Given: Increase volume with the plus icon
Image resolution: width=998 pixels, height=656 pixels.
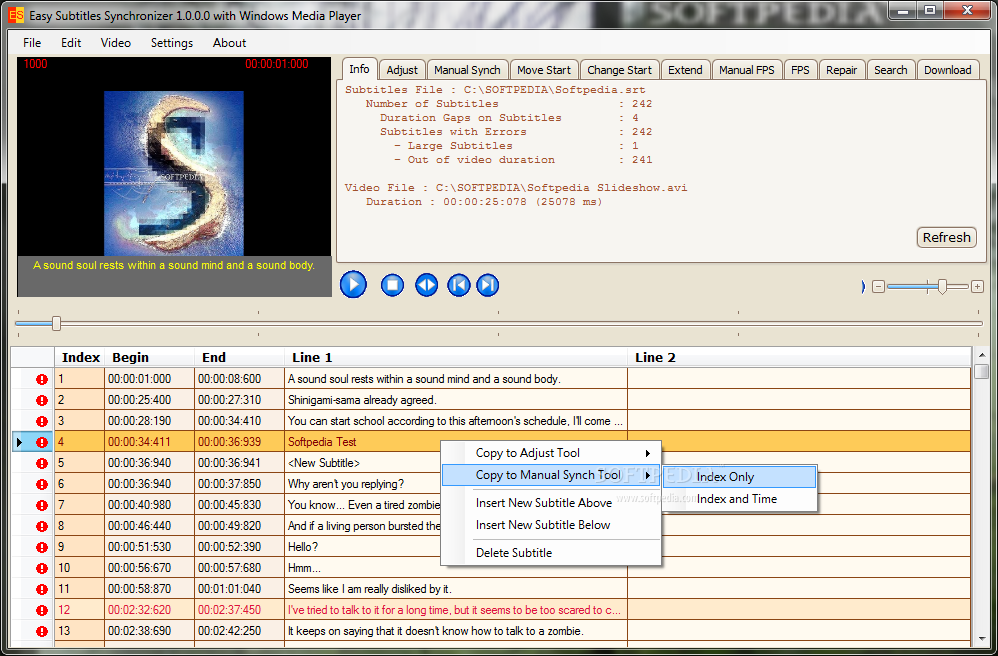Looking at the screenshot, I should tap(977, 287).
